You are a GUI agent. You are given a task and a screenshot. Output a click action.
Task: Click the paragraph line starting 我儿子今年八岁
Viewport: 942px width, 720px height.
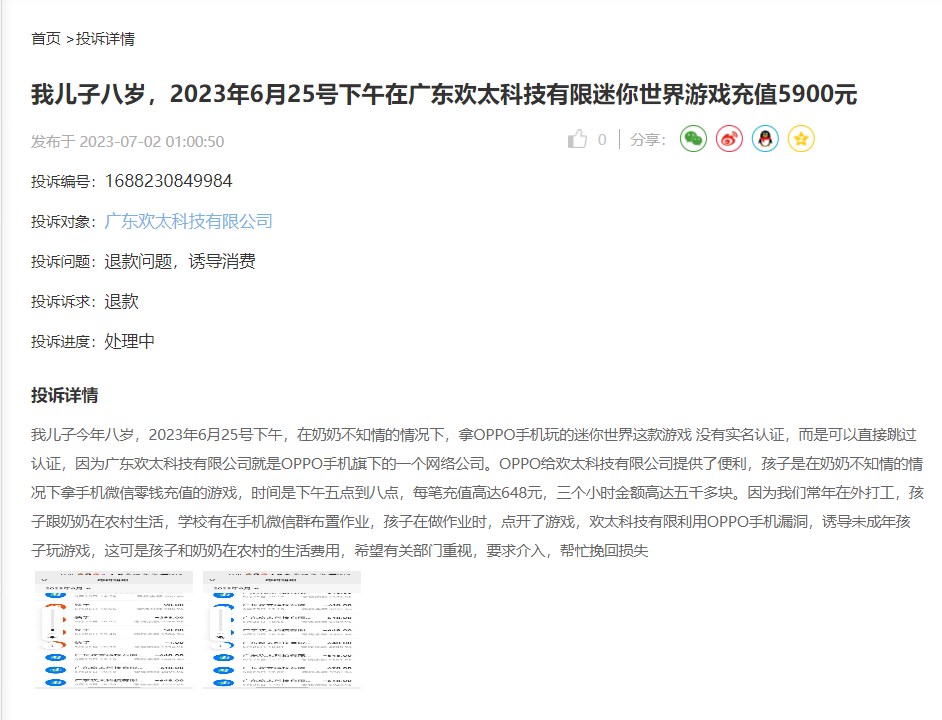[x=474, y=435]
